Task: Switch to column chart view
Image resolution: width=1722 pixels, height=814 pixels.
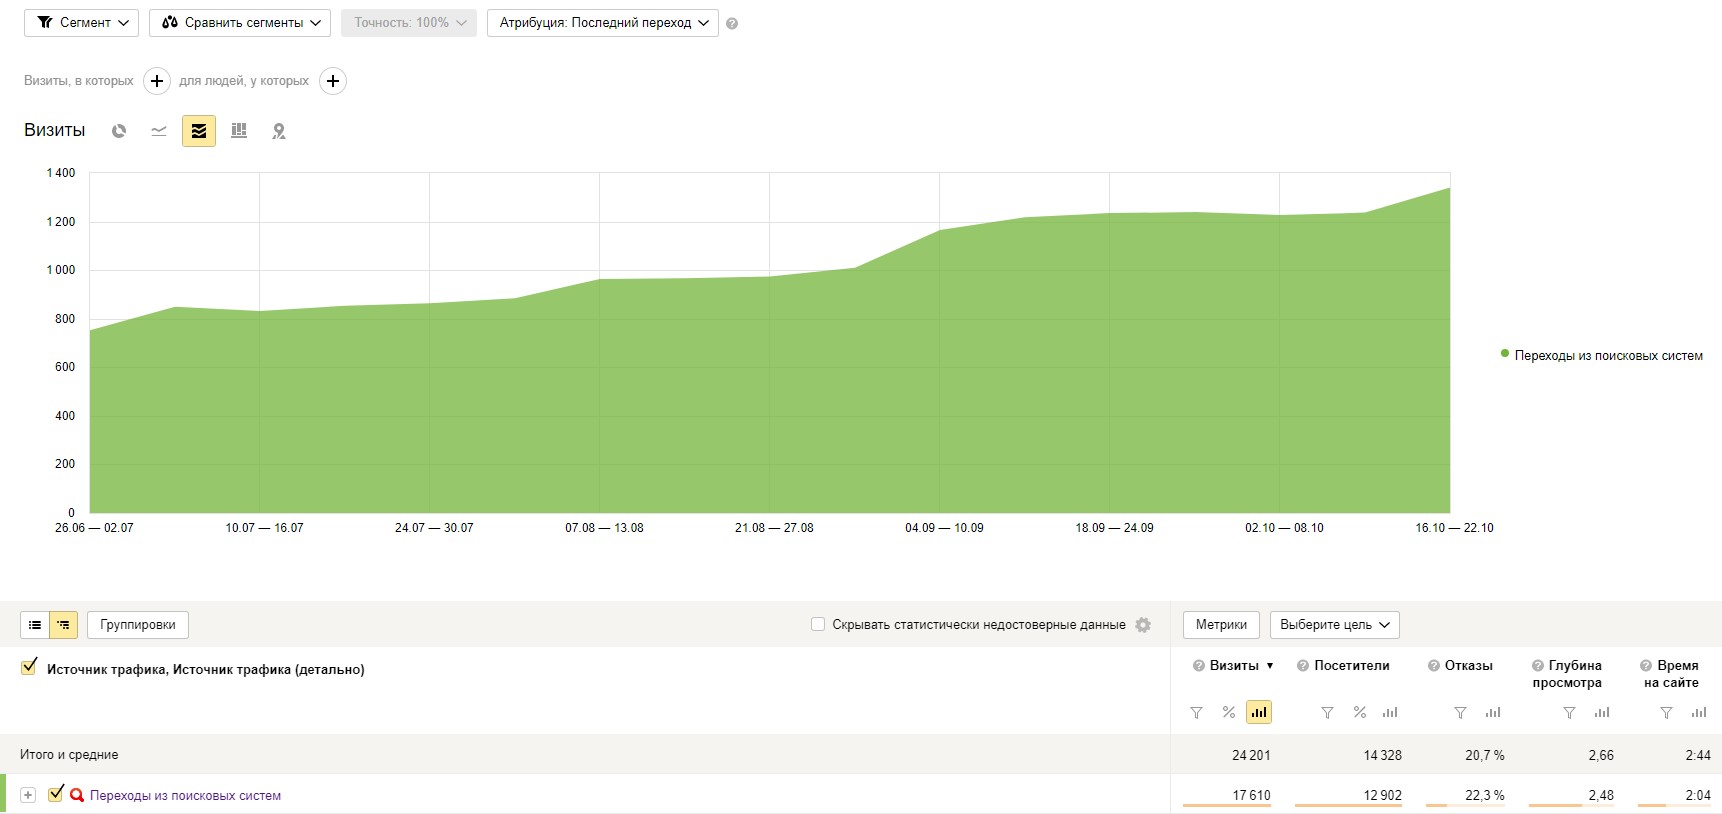Action: (x=239, y=131)
